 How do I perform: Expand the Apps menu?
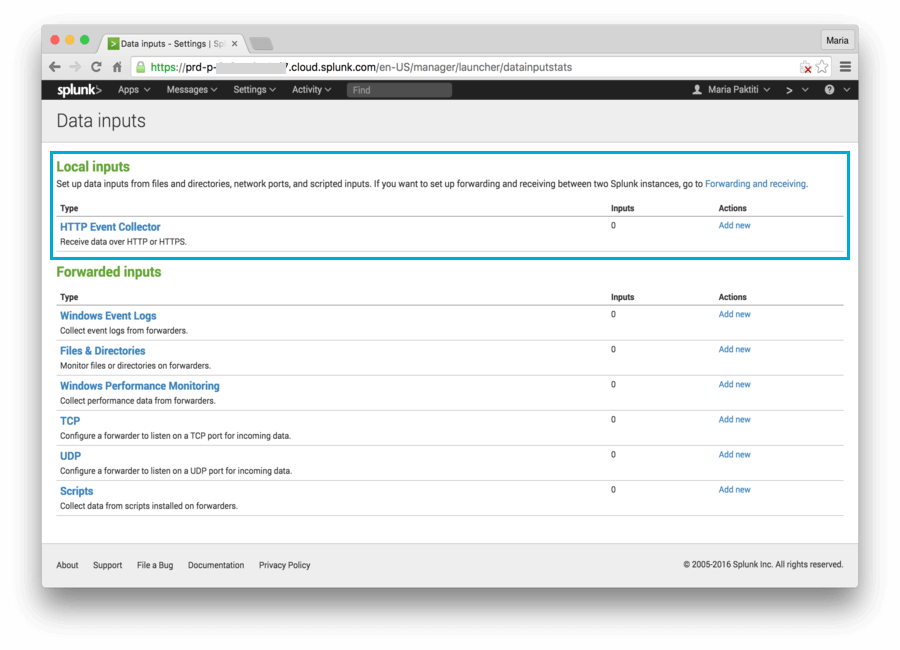click(x=134, y=90)
